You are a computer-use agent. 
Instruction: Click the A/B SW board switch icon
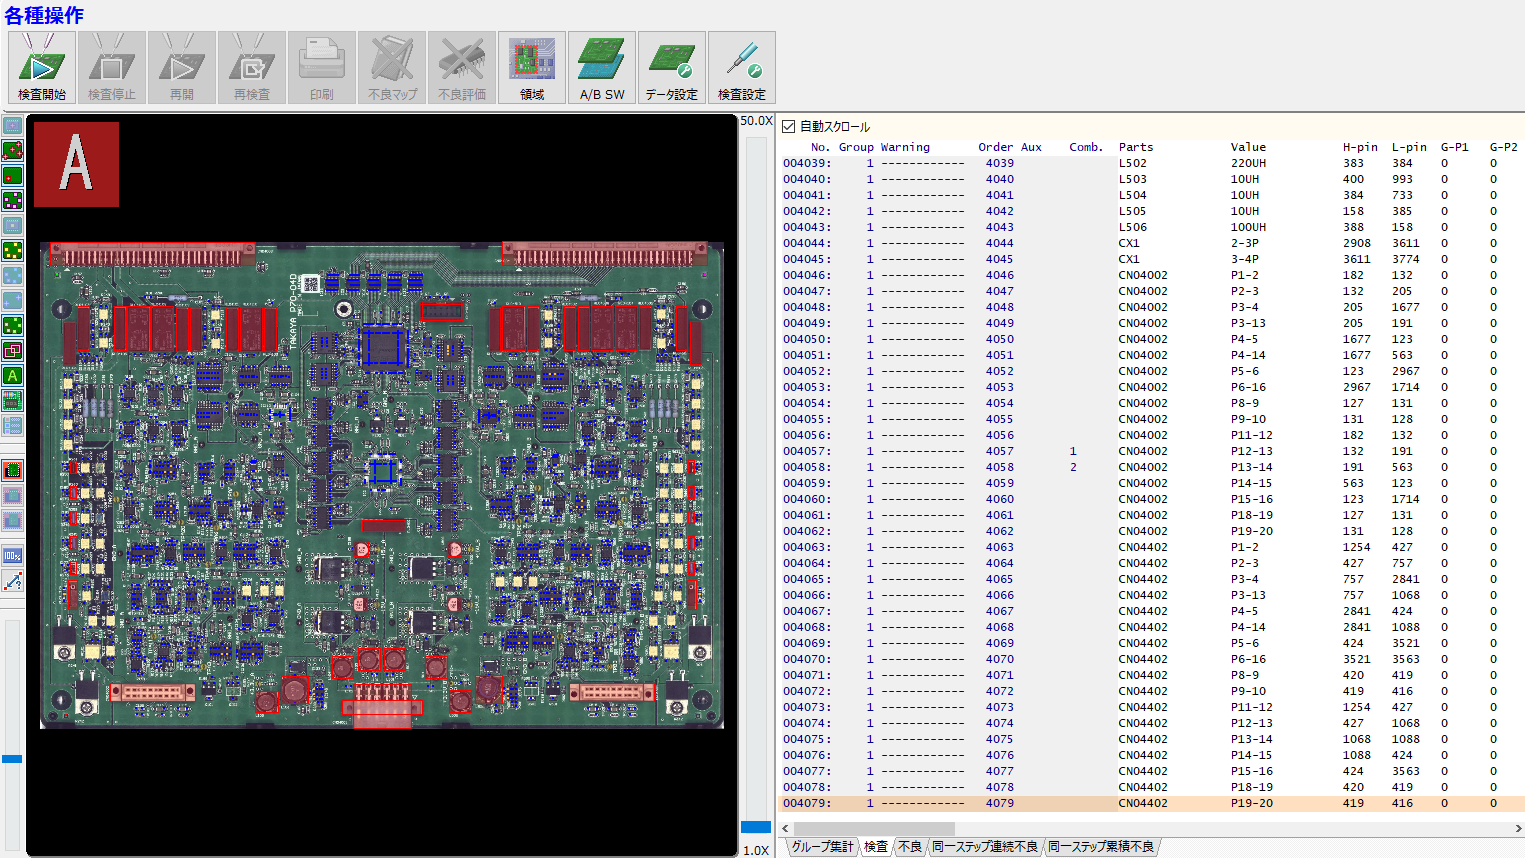coord(602,67)
